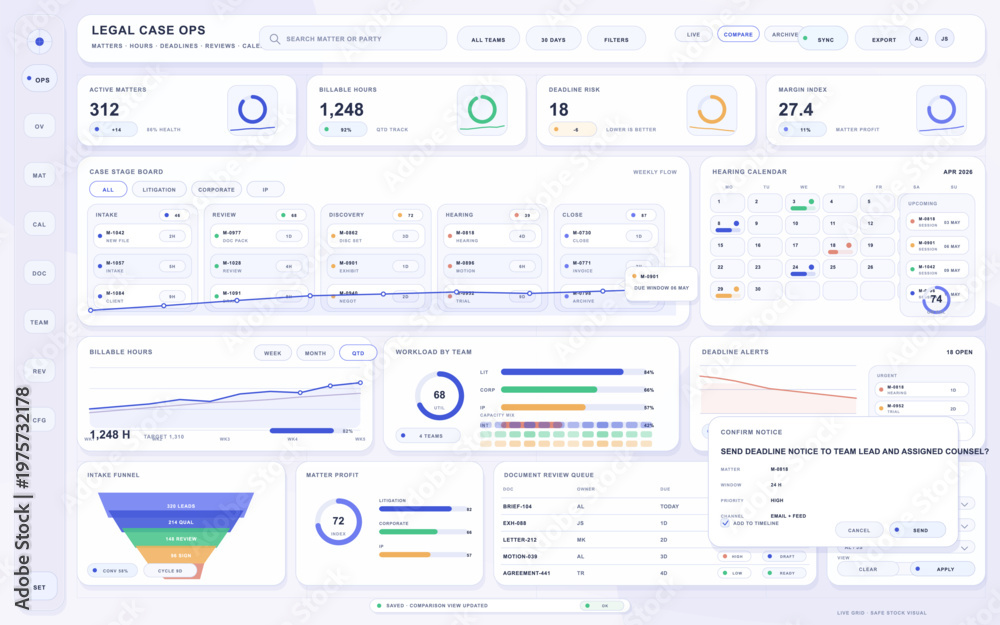Click the AL user avatar
Image resolution: width=1000 pixels, height=625 pixels.
point(918,38)
